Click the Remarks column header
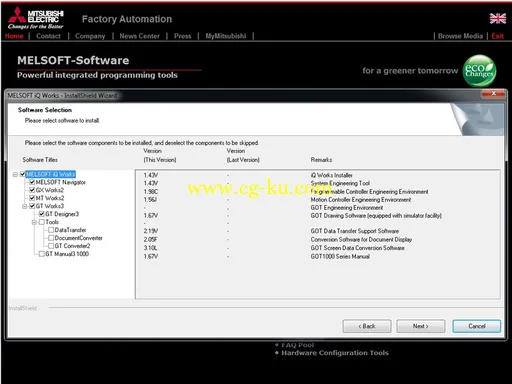 [321, 160]
